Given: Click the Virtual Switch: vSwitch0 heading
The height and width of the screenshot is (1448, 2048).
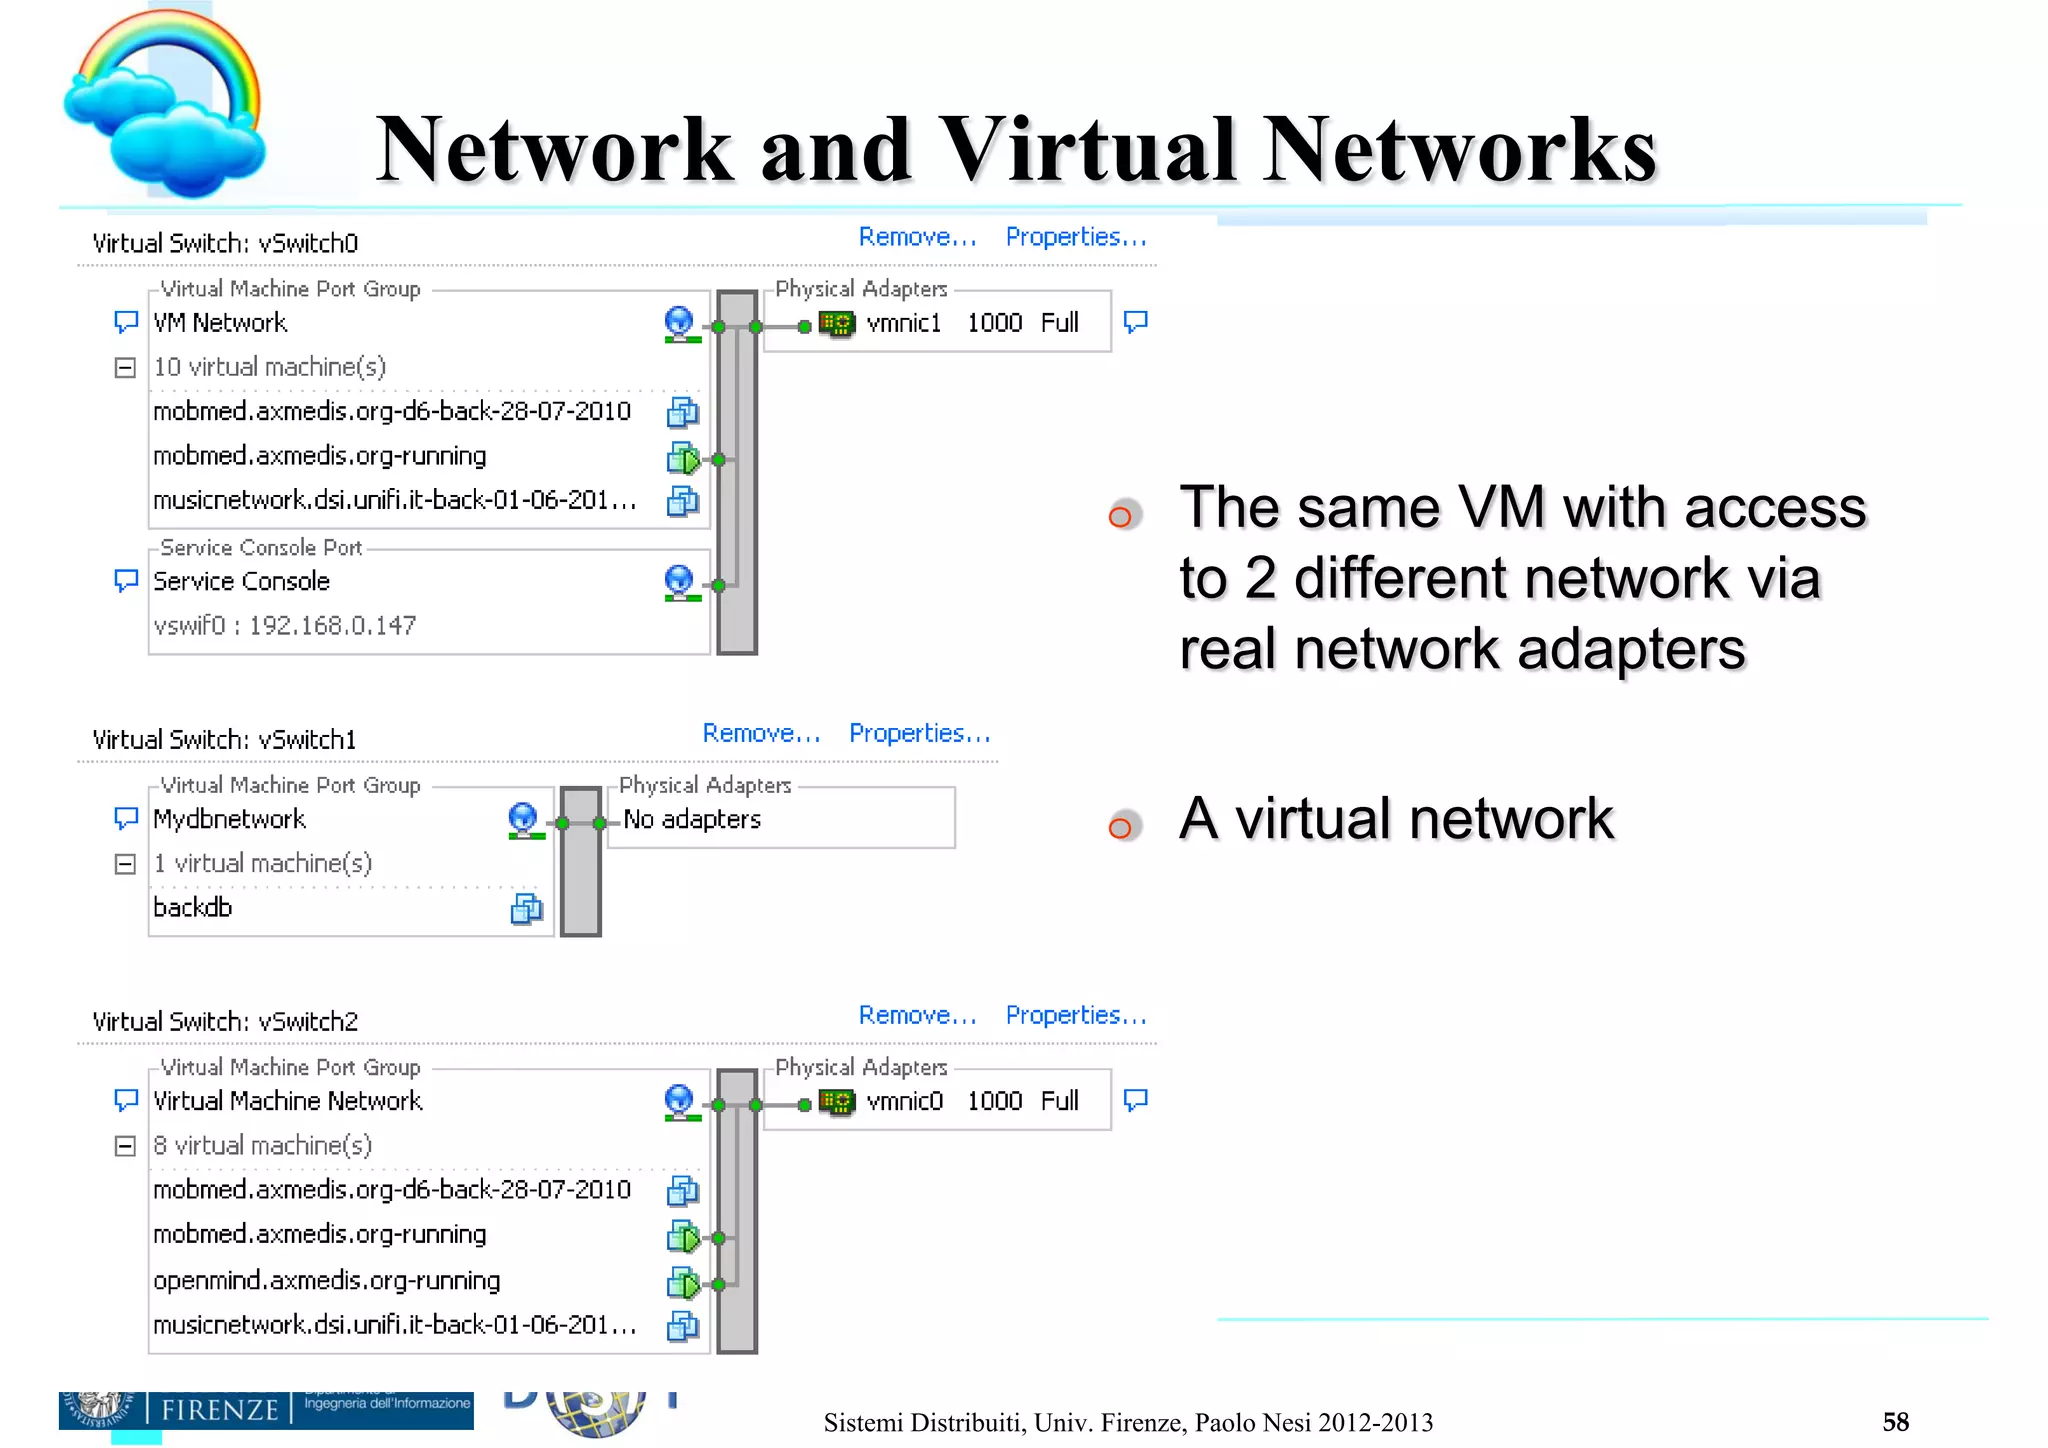Looking at the screenshot, I should (225, 243).
